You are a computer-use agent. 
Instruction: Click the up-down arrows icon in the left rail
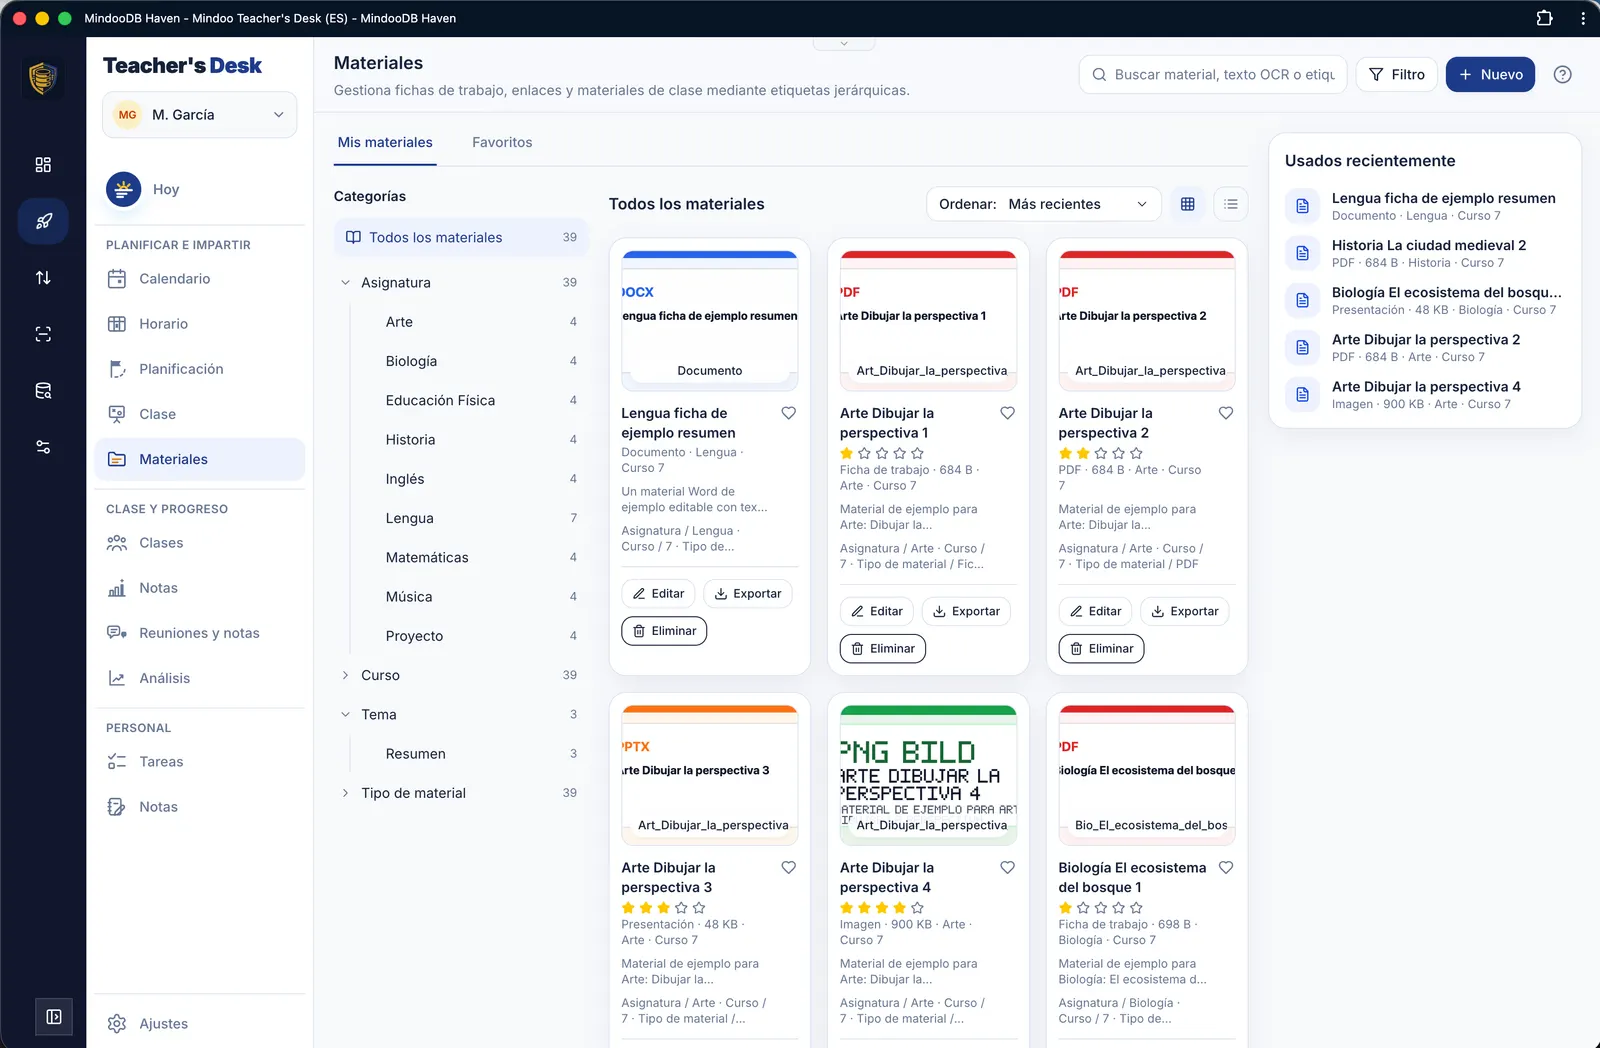(x=43, y=278)
